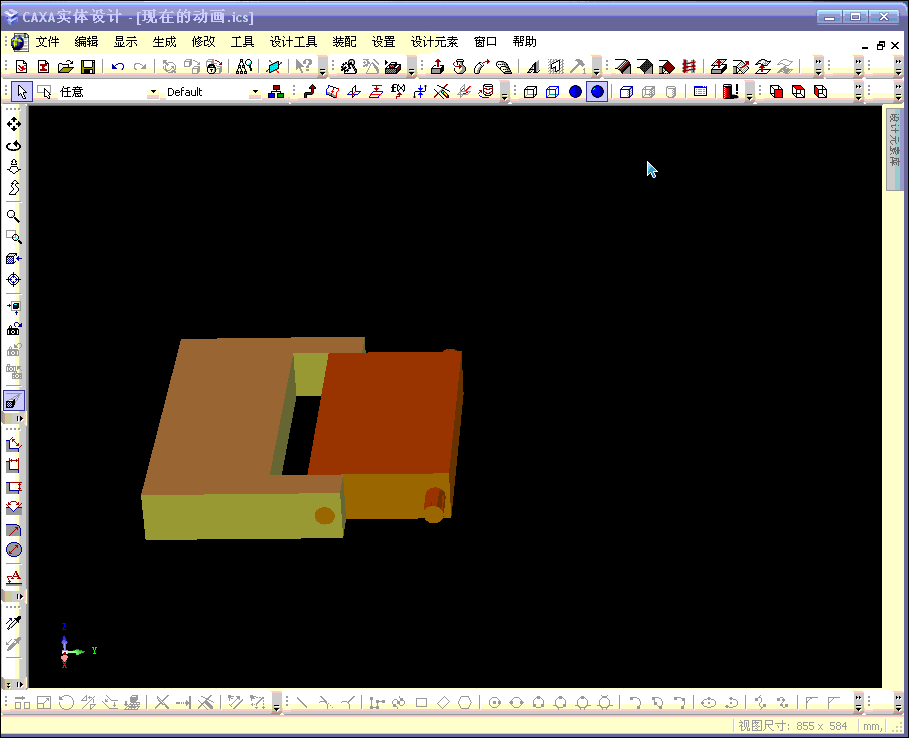Expand toolbar options arrow after hammer icon

tap(596, 68)
